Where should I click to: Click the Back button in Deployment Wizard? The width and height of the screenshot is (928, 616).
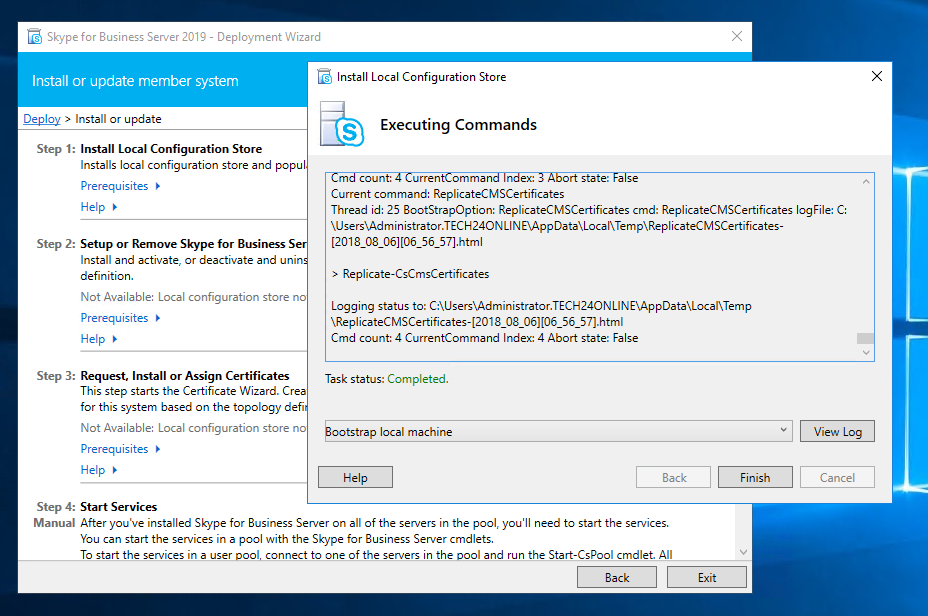pyautogui.click(x=617, y=577)
